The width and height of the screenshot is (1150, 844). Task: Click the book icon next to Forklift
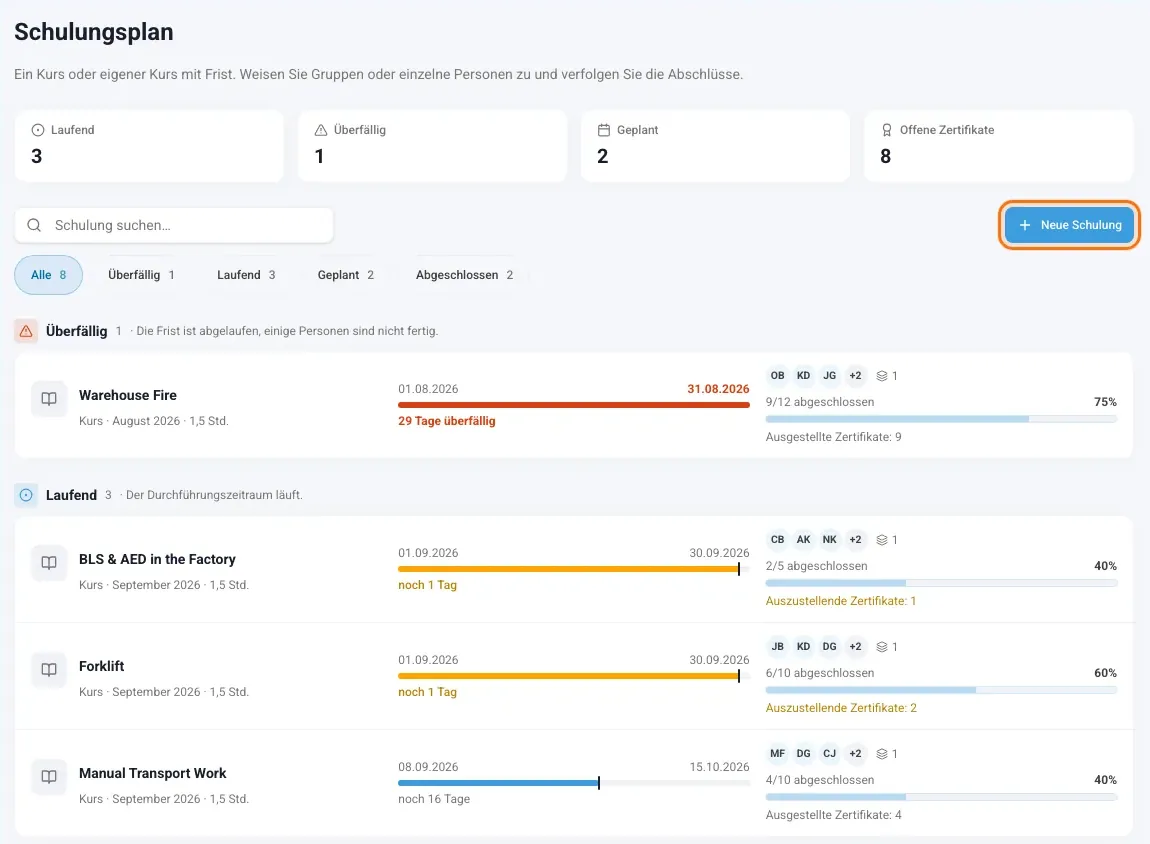(49, 670)
